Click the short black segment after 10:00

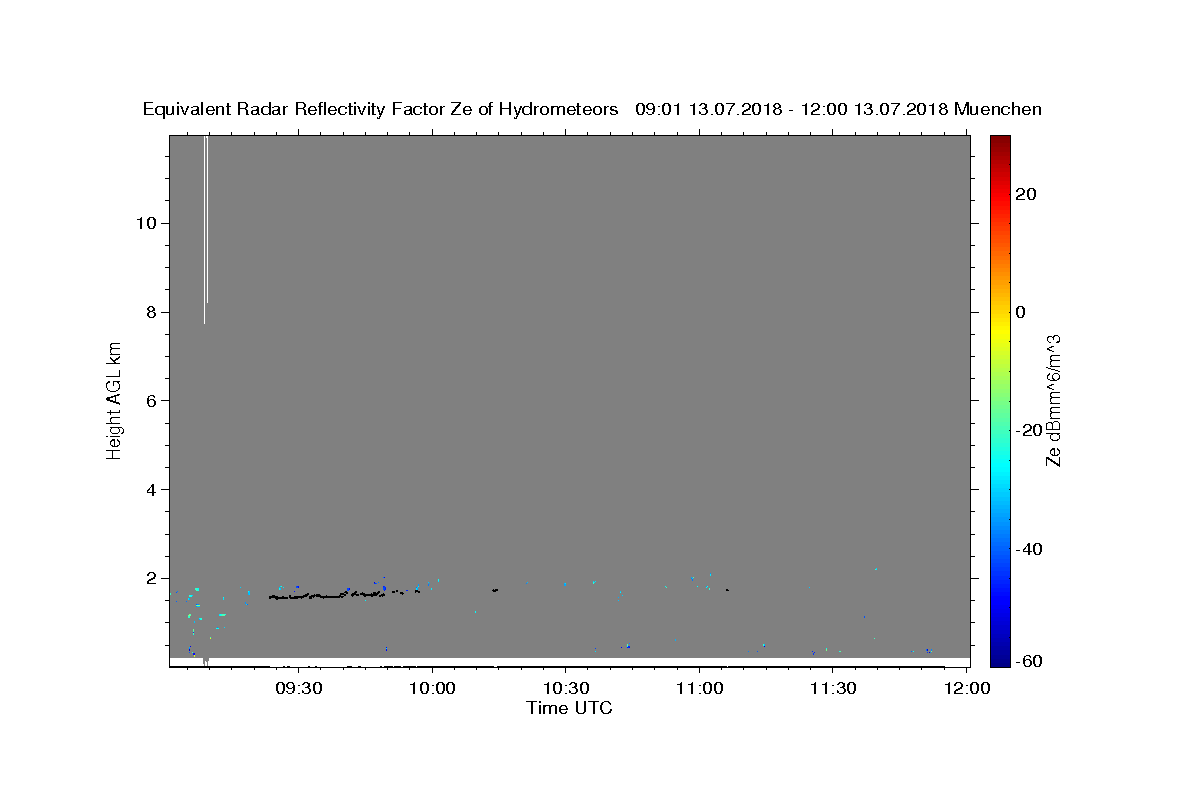pyautogui.click(x=494, y=590)
